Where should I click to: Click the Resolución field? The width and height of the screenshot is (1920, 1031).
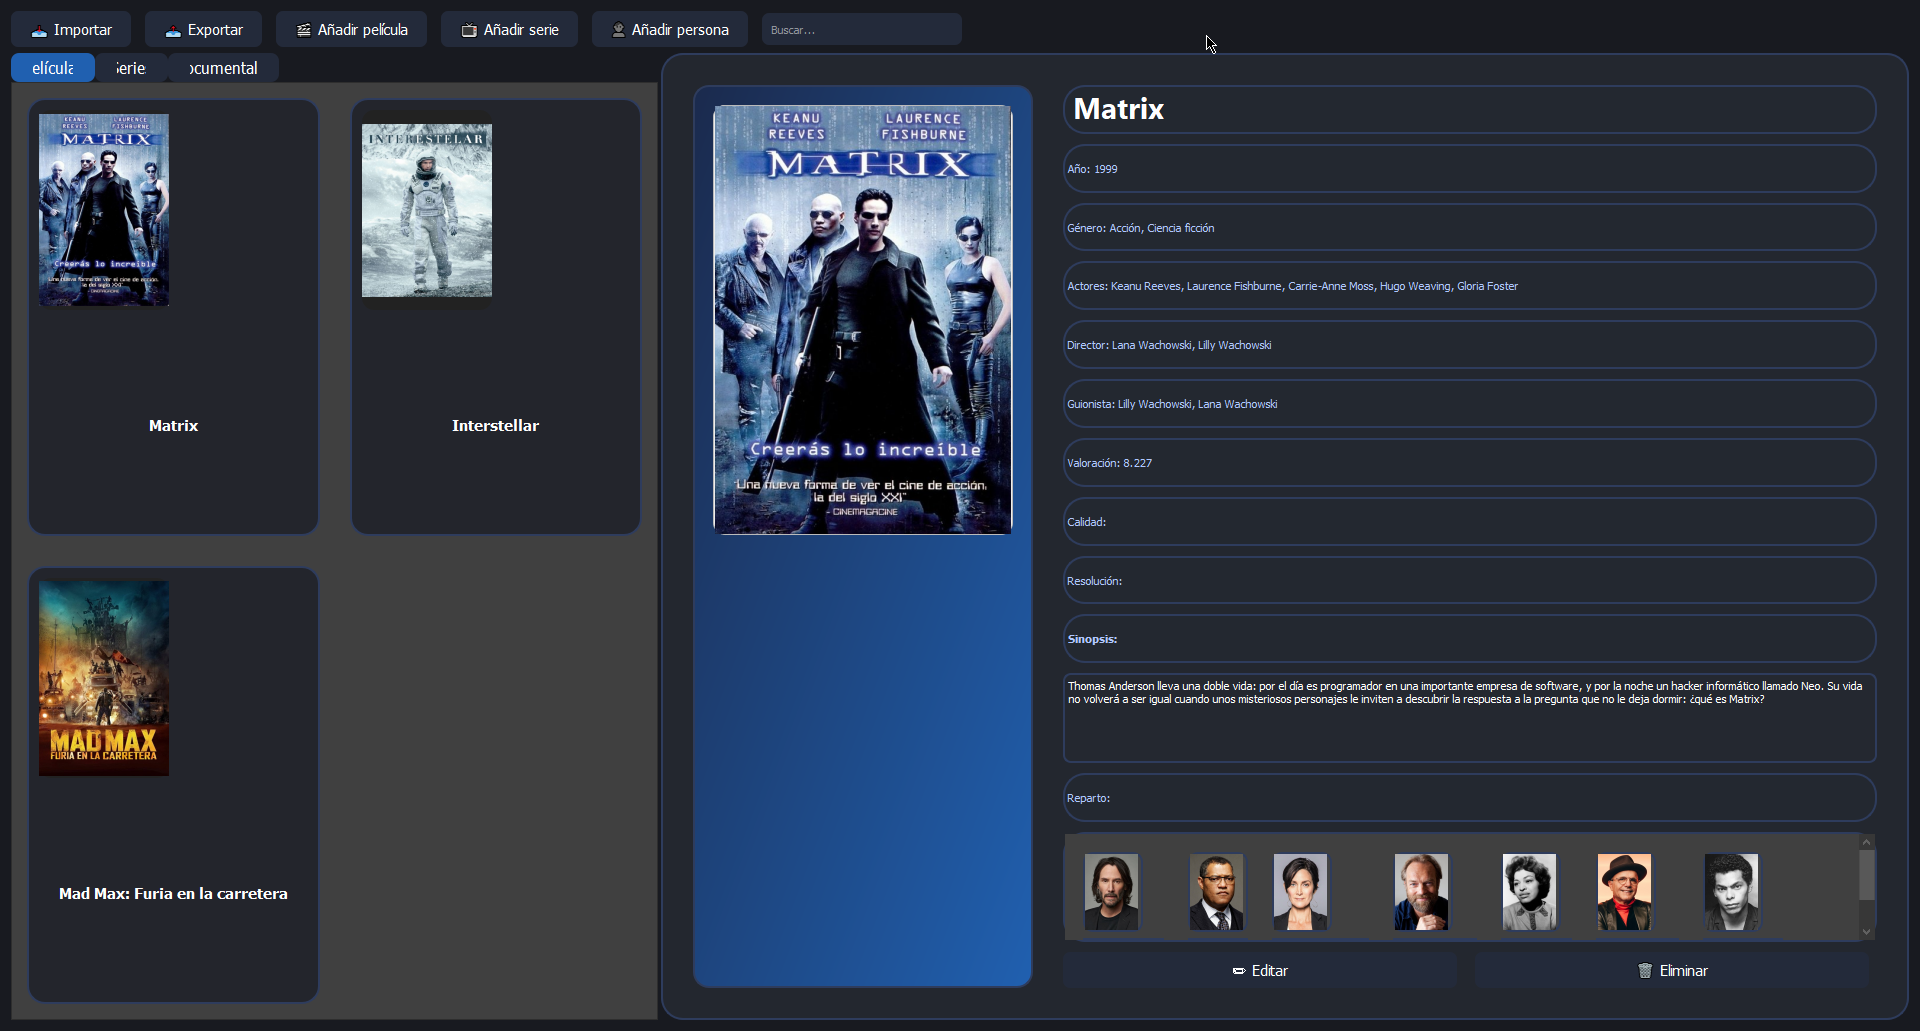coord(1469,581)
